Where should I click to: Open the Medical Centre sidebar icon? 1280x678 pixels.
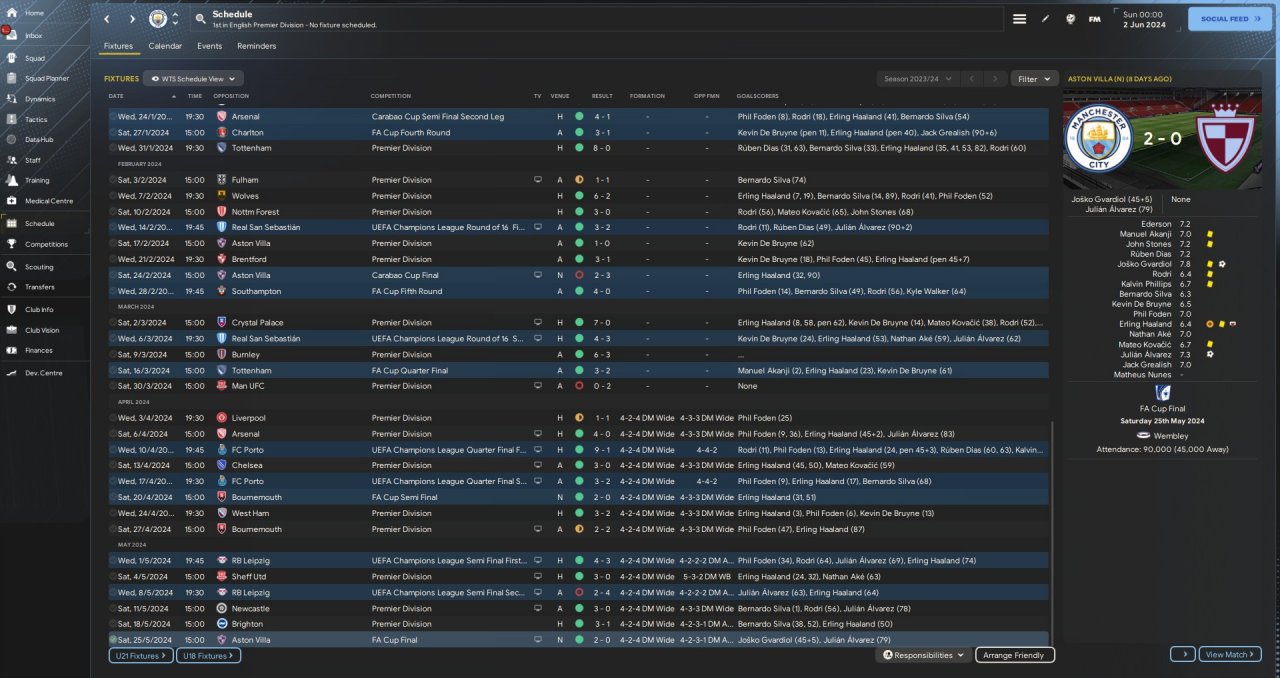pos(13,201)
